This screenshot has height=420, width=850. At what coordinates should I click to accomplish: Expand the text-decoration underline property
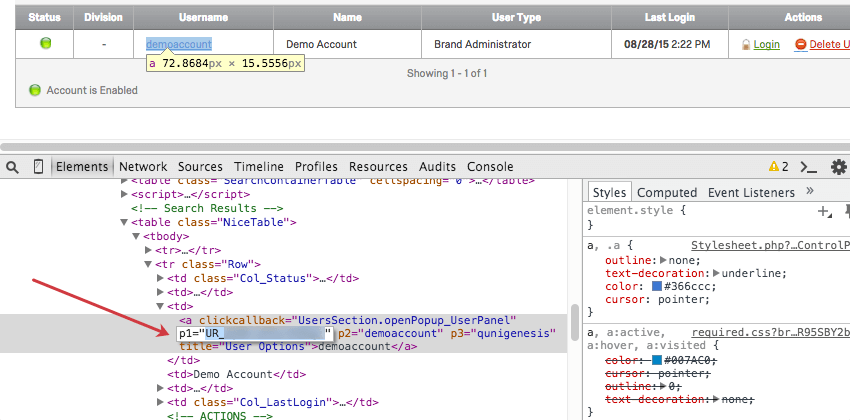716,273
